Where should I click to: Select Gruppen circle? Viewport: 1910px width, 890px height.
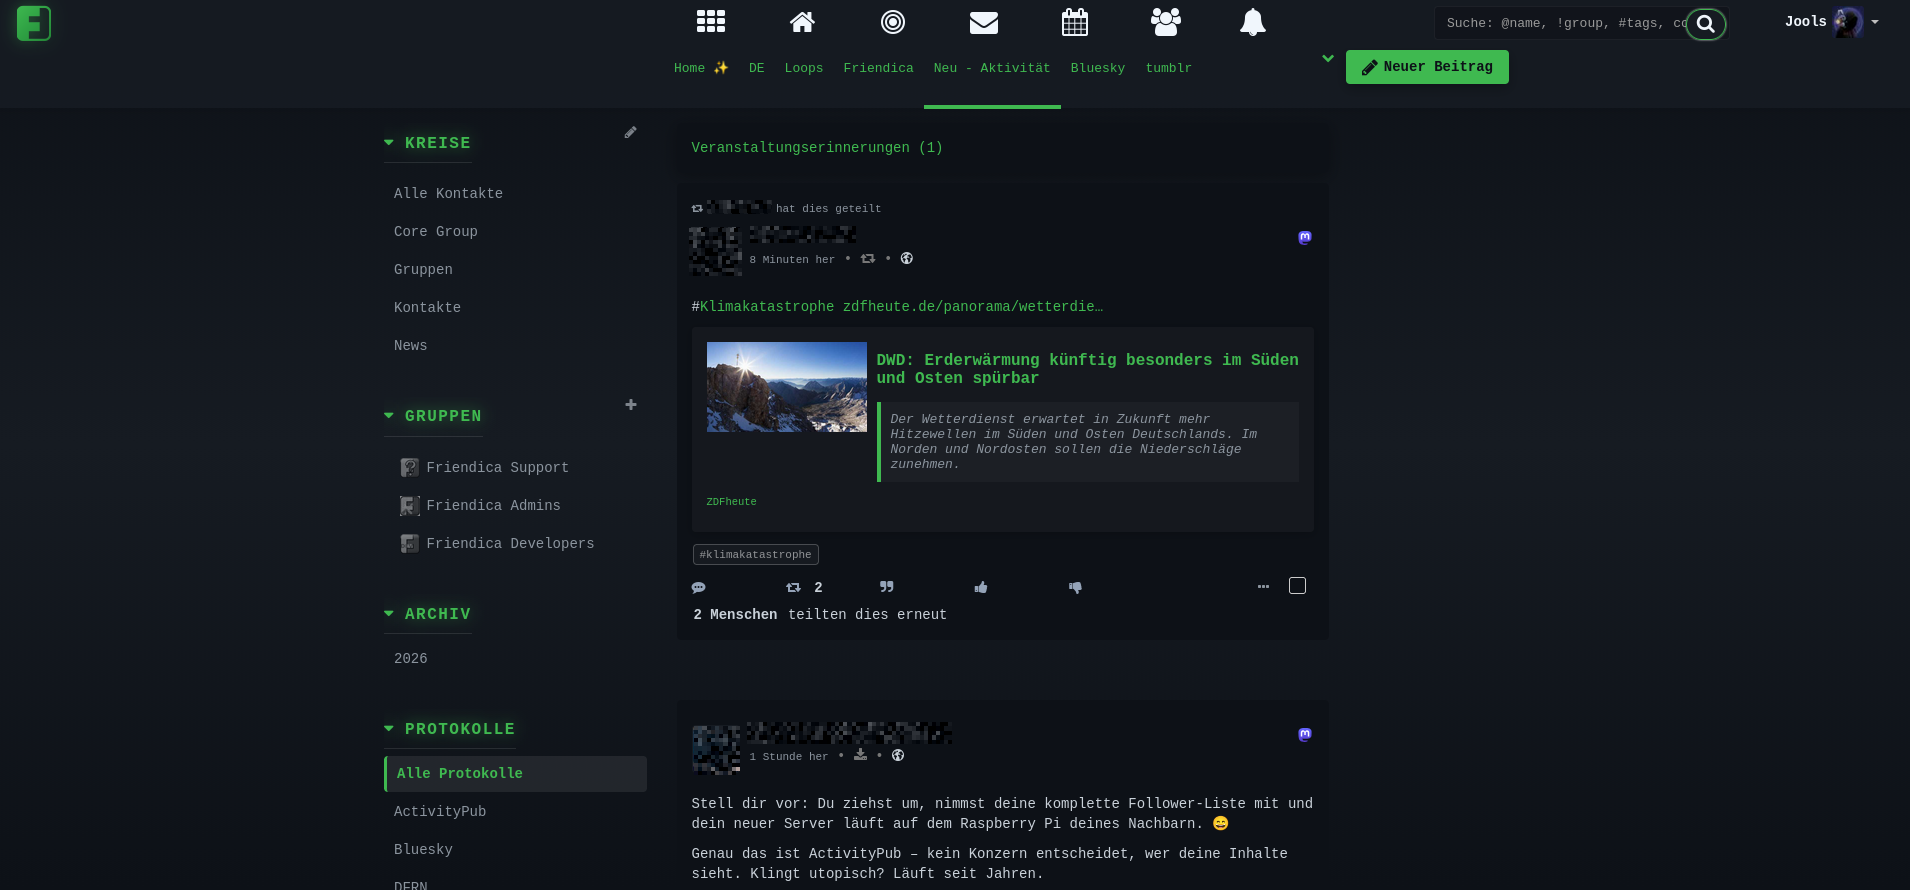click(423, 270)
